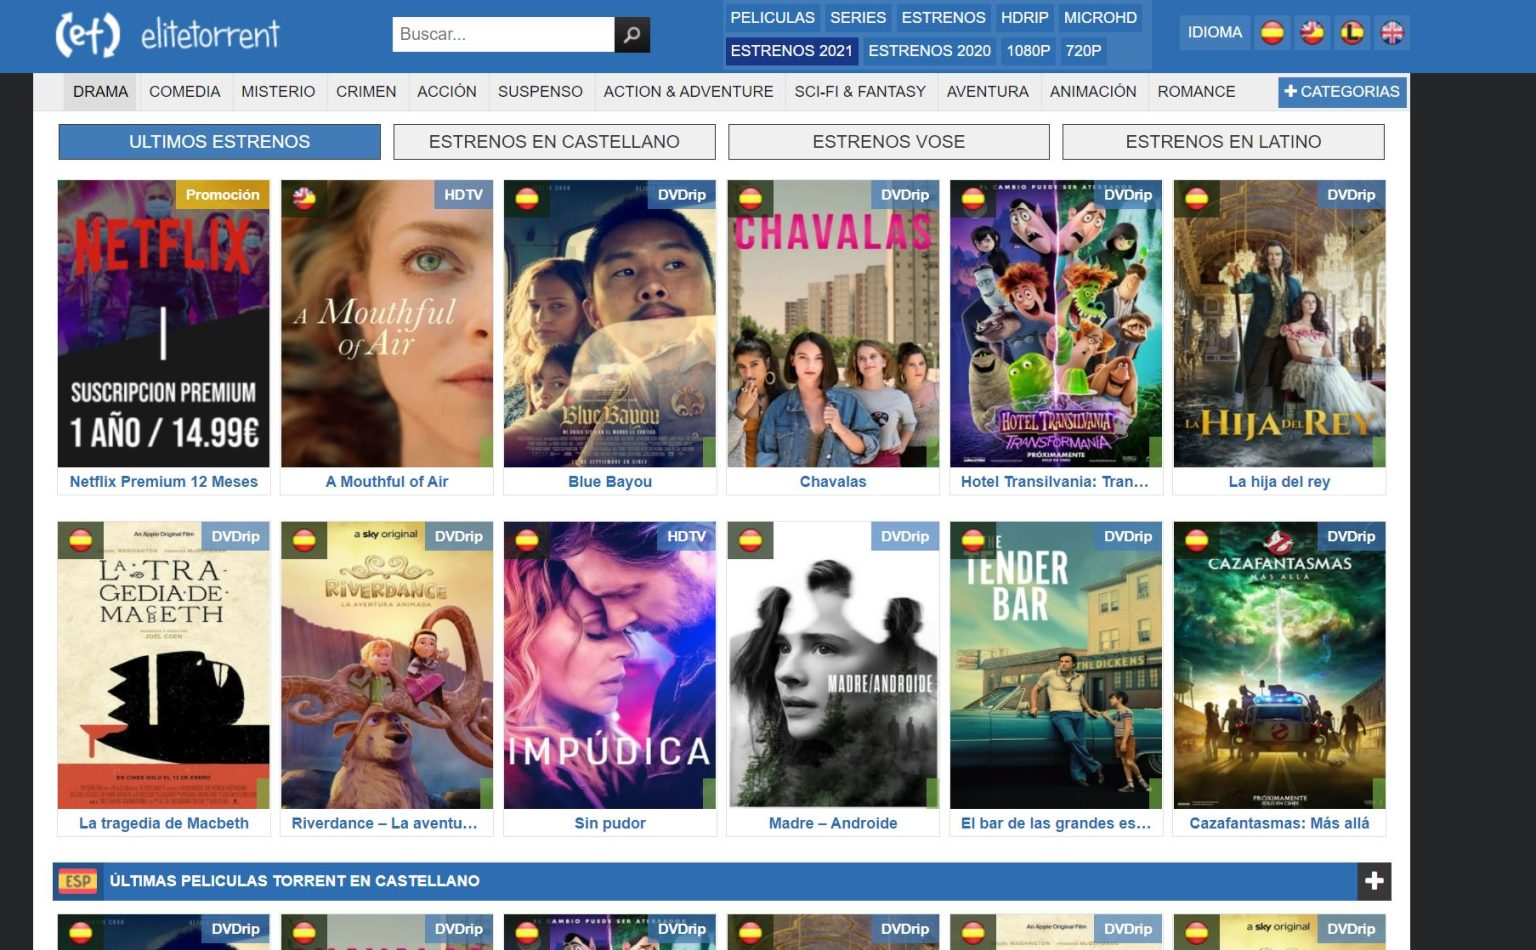The height and width of the screenshot is (950, 1536).
Task: Switch to Estrenos VOSE tab
Action: (888, 142)
